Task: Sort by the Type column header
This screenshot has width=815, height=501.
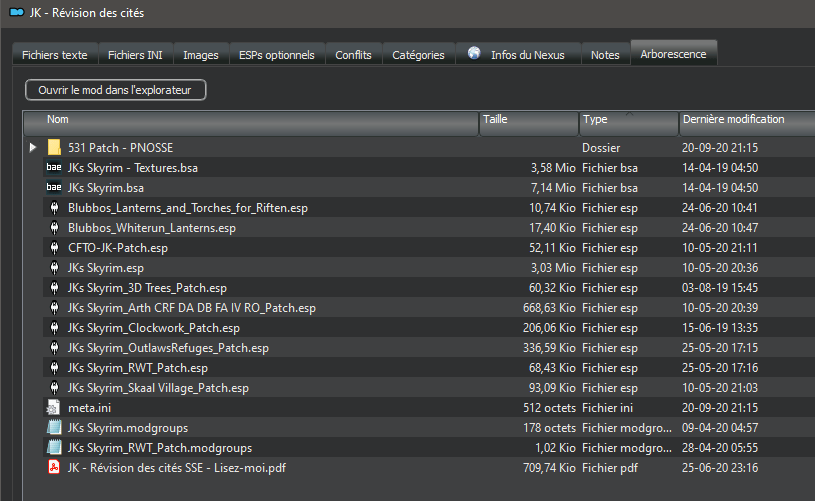Action: (x=629, y=124)
